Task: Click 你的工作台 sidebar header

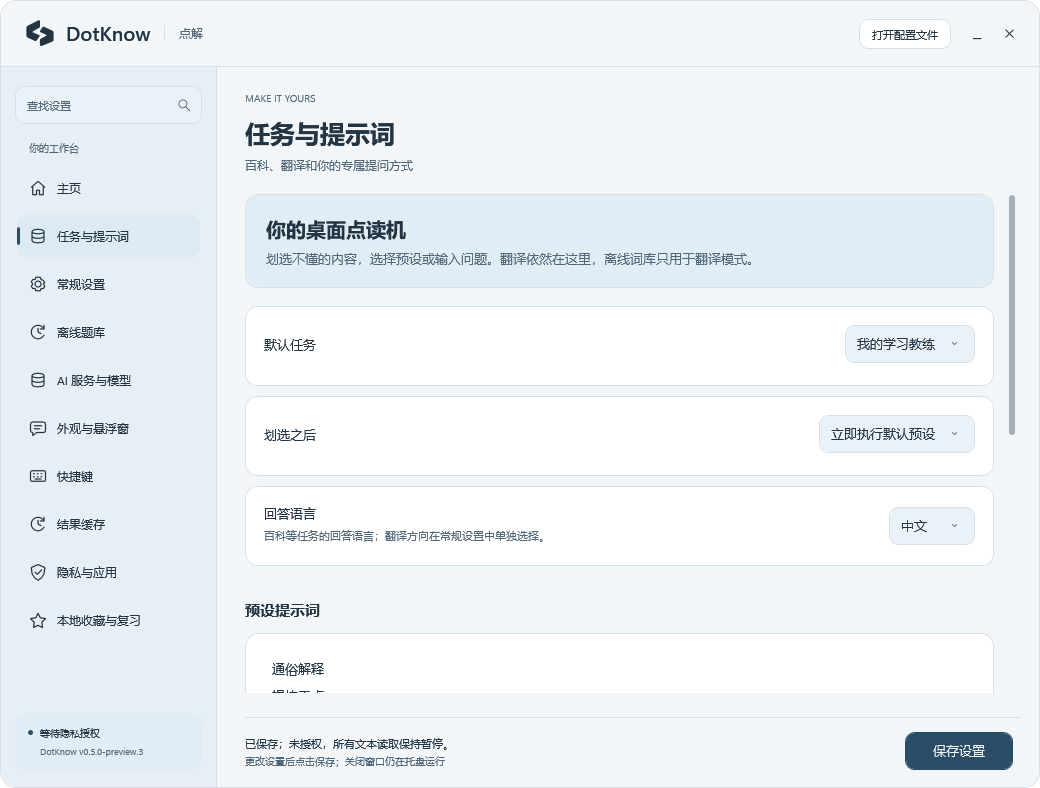Action: click(54, 149)
